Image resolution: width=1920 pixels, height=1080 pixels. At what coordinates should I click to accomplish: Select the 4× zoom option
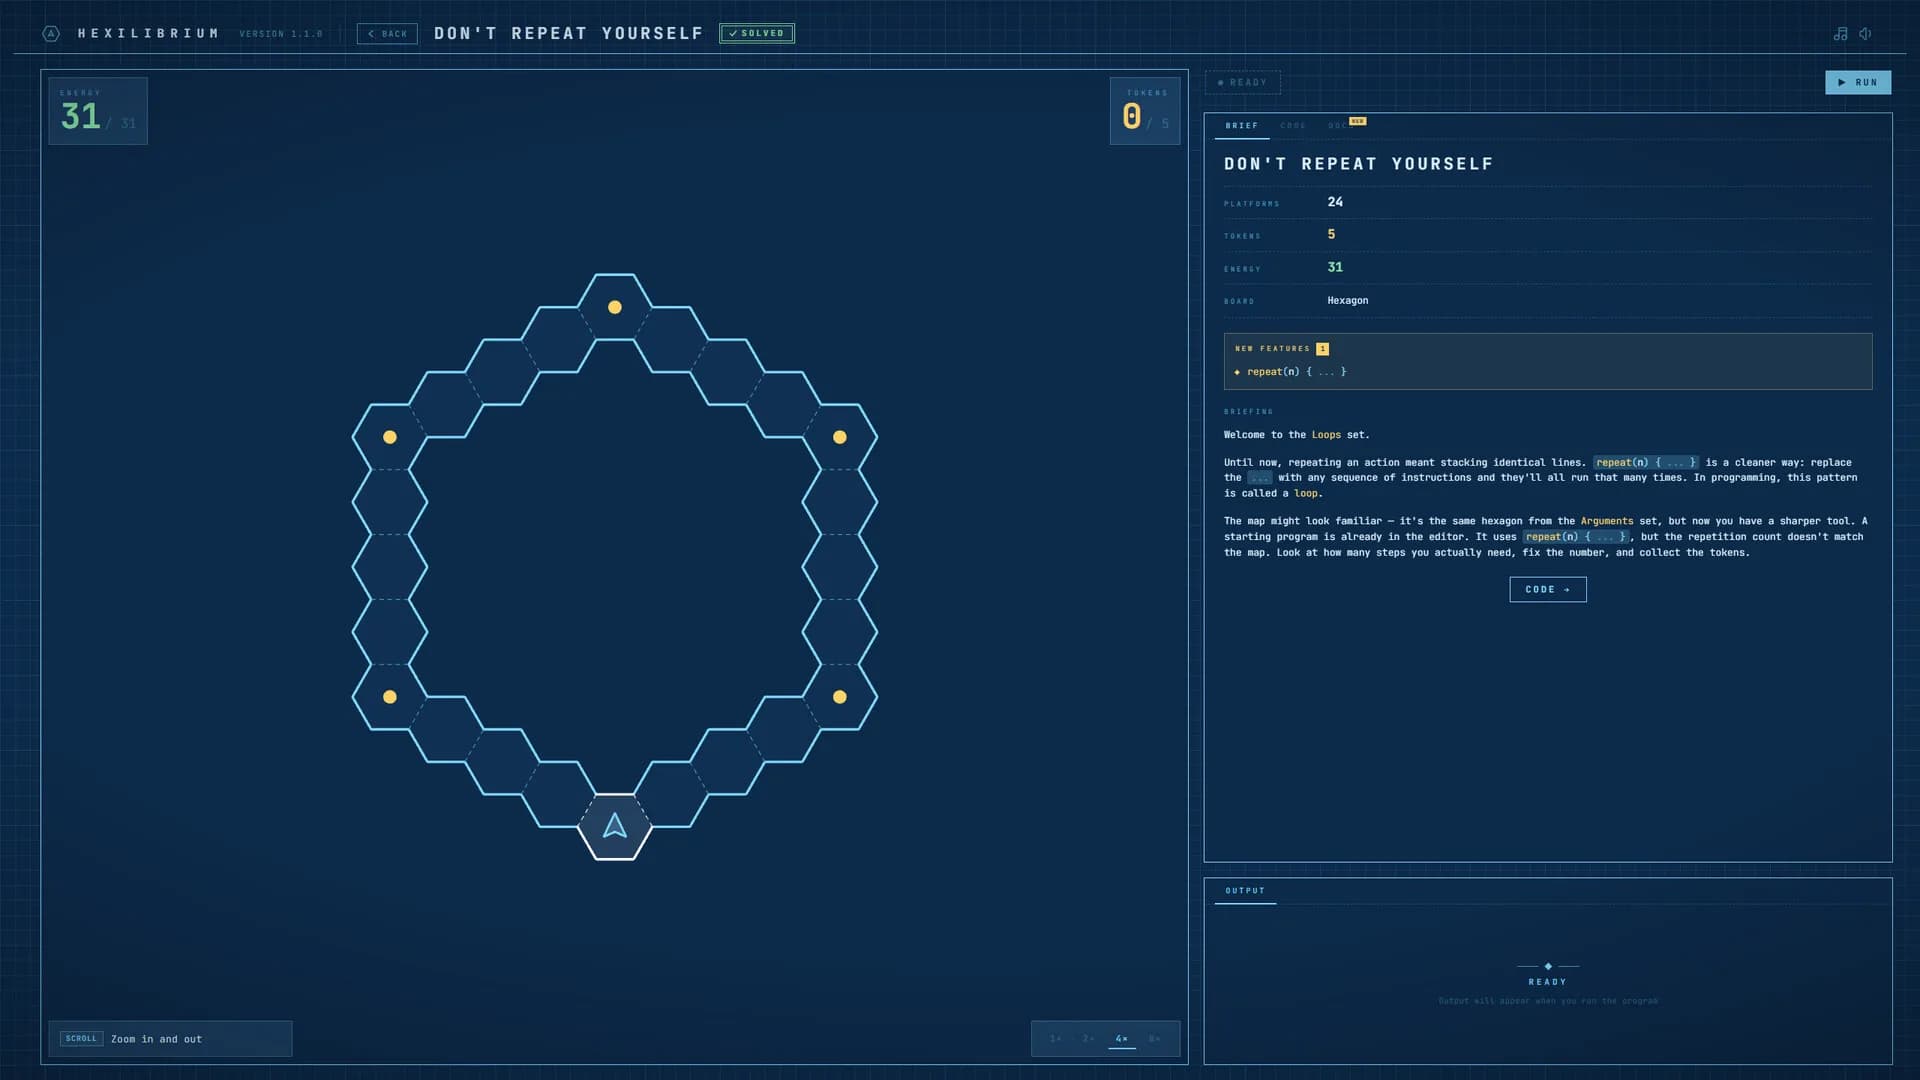tap(1122, 1039)
